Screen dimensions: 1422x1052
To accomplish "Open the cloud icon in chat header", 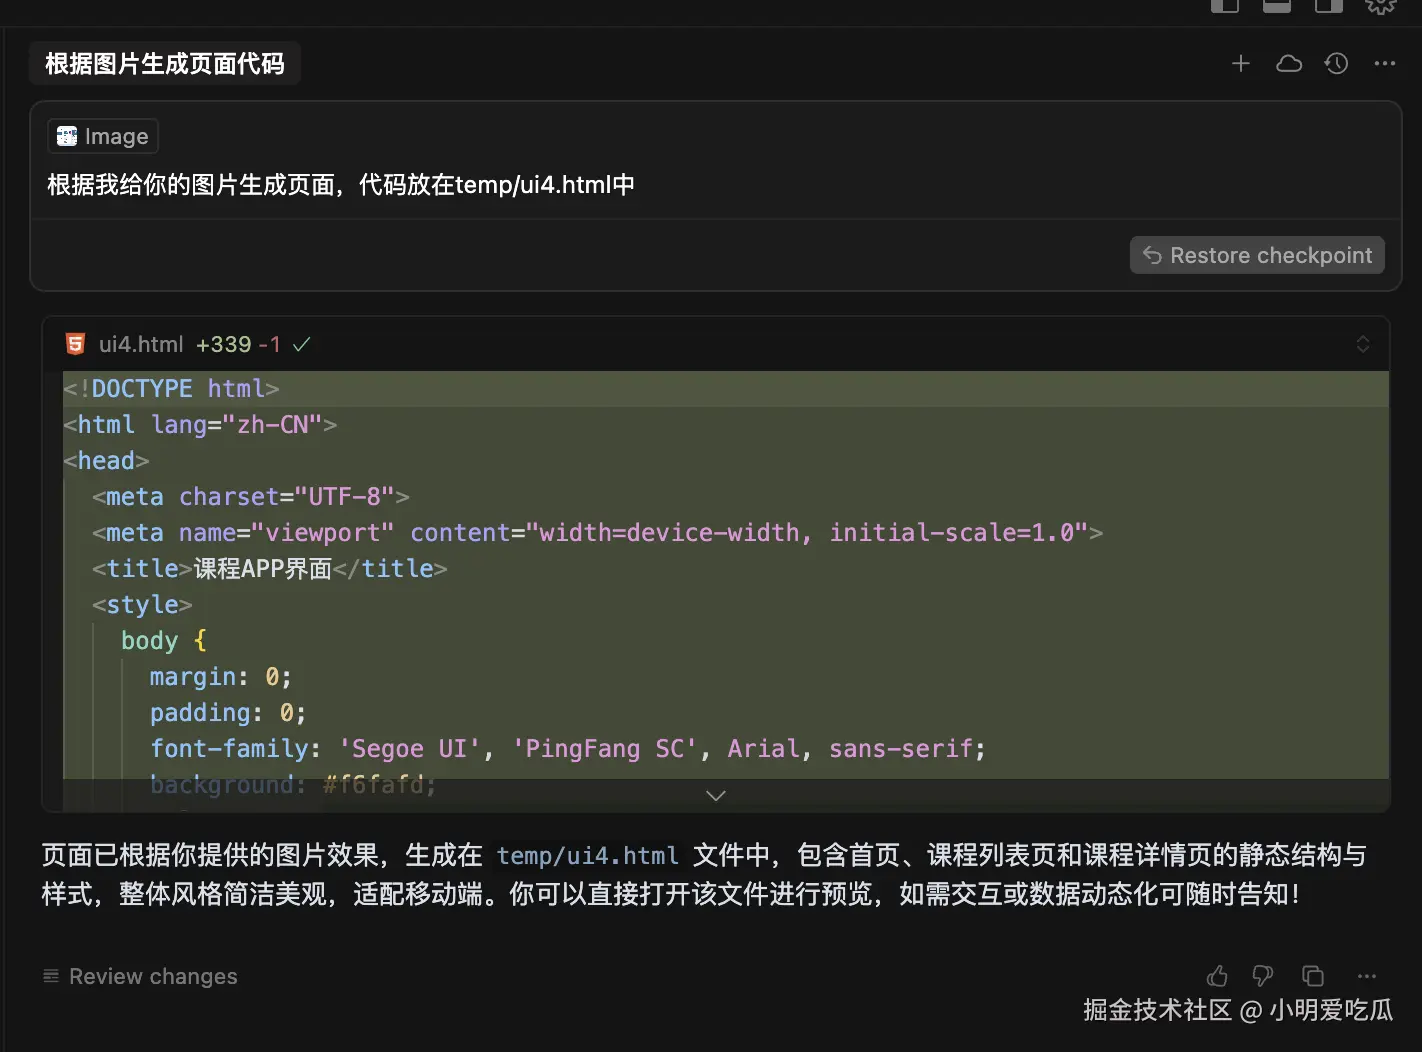I will (x=1289, y=64).
